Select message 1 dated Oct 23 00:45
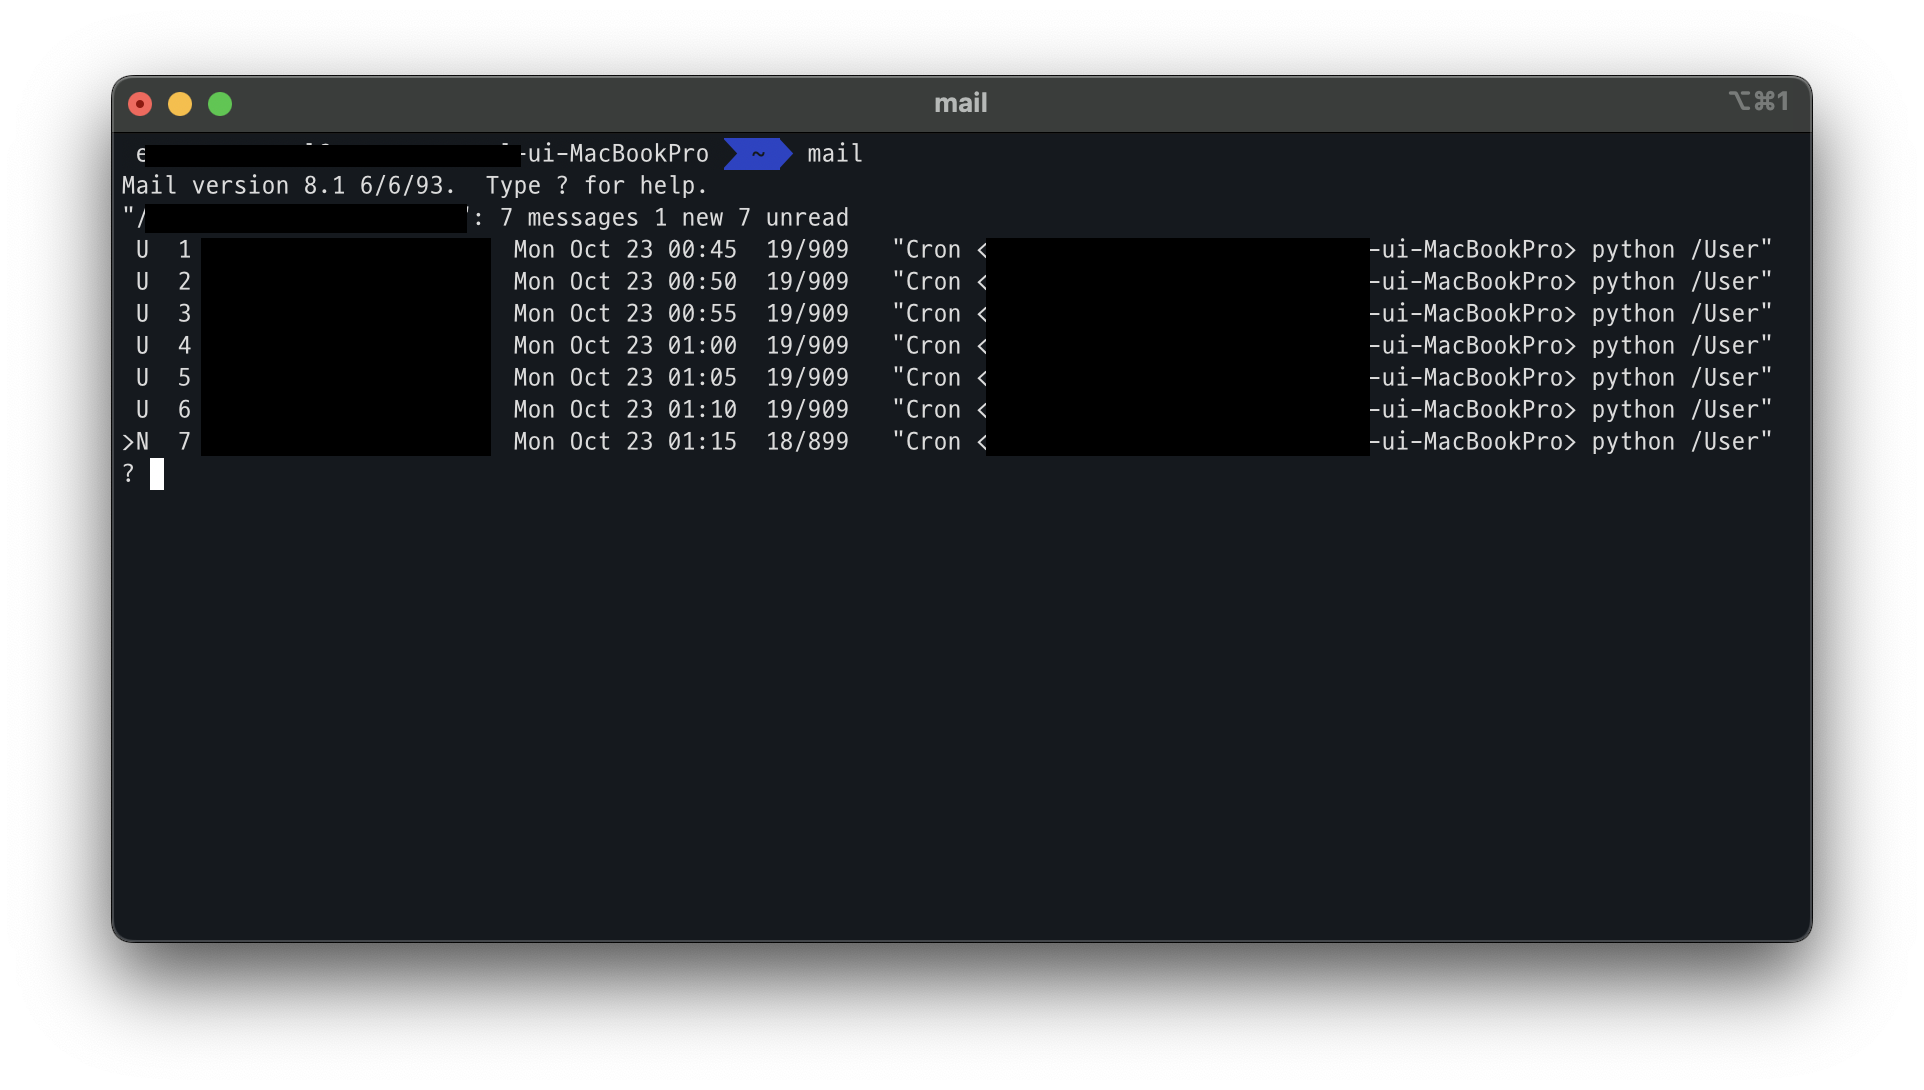Viewport: 1924px width, 1090px height. pyautogui.click(x=624, y=250)
